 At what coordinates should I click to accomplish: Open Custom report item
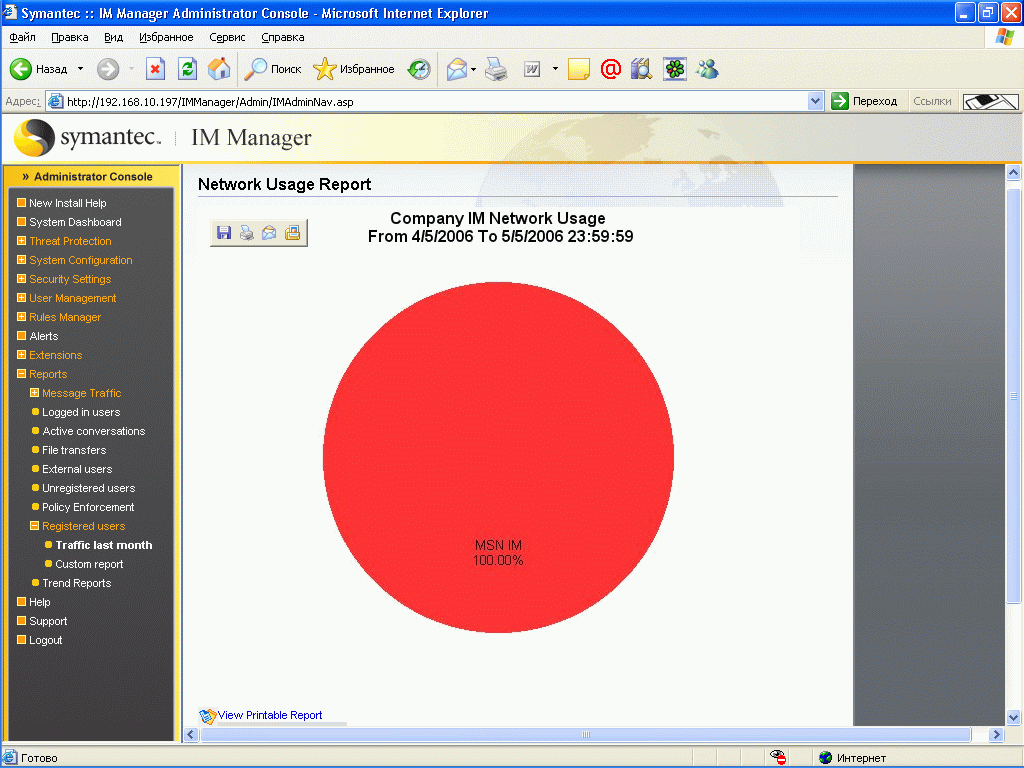click(x=89, y=564)
